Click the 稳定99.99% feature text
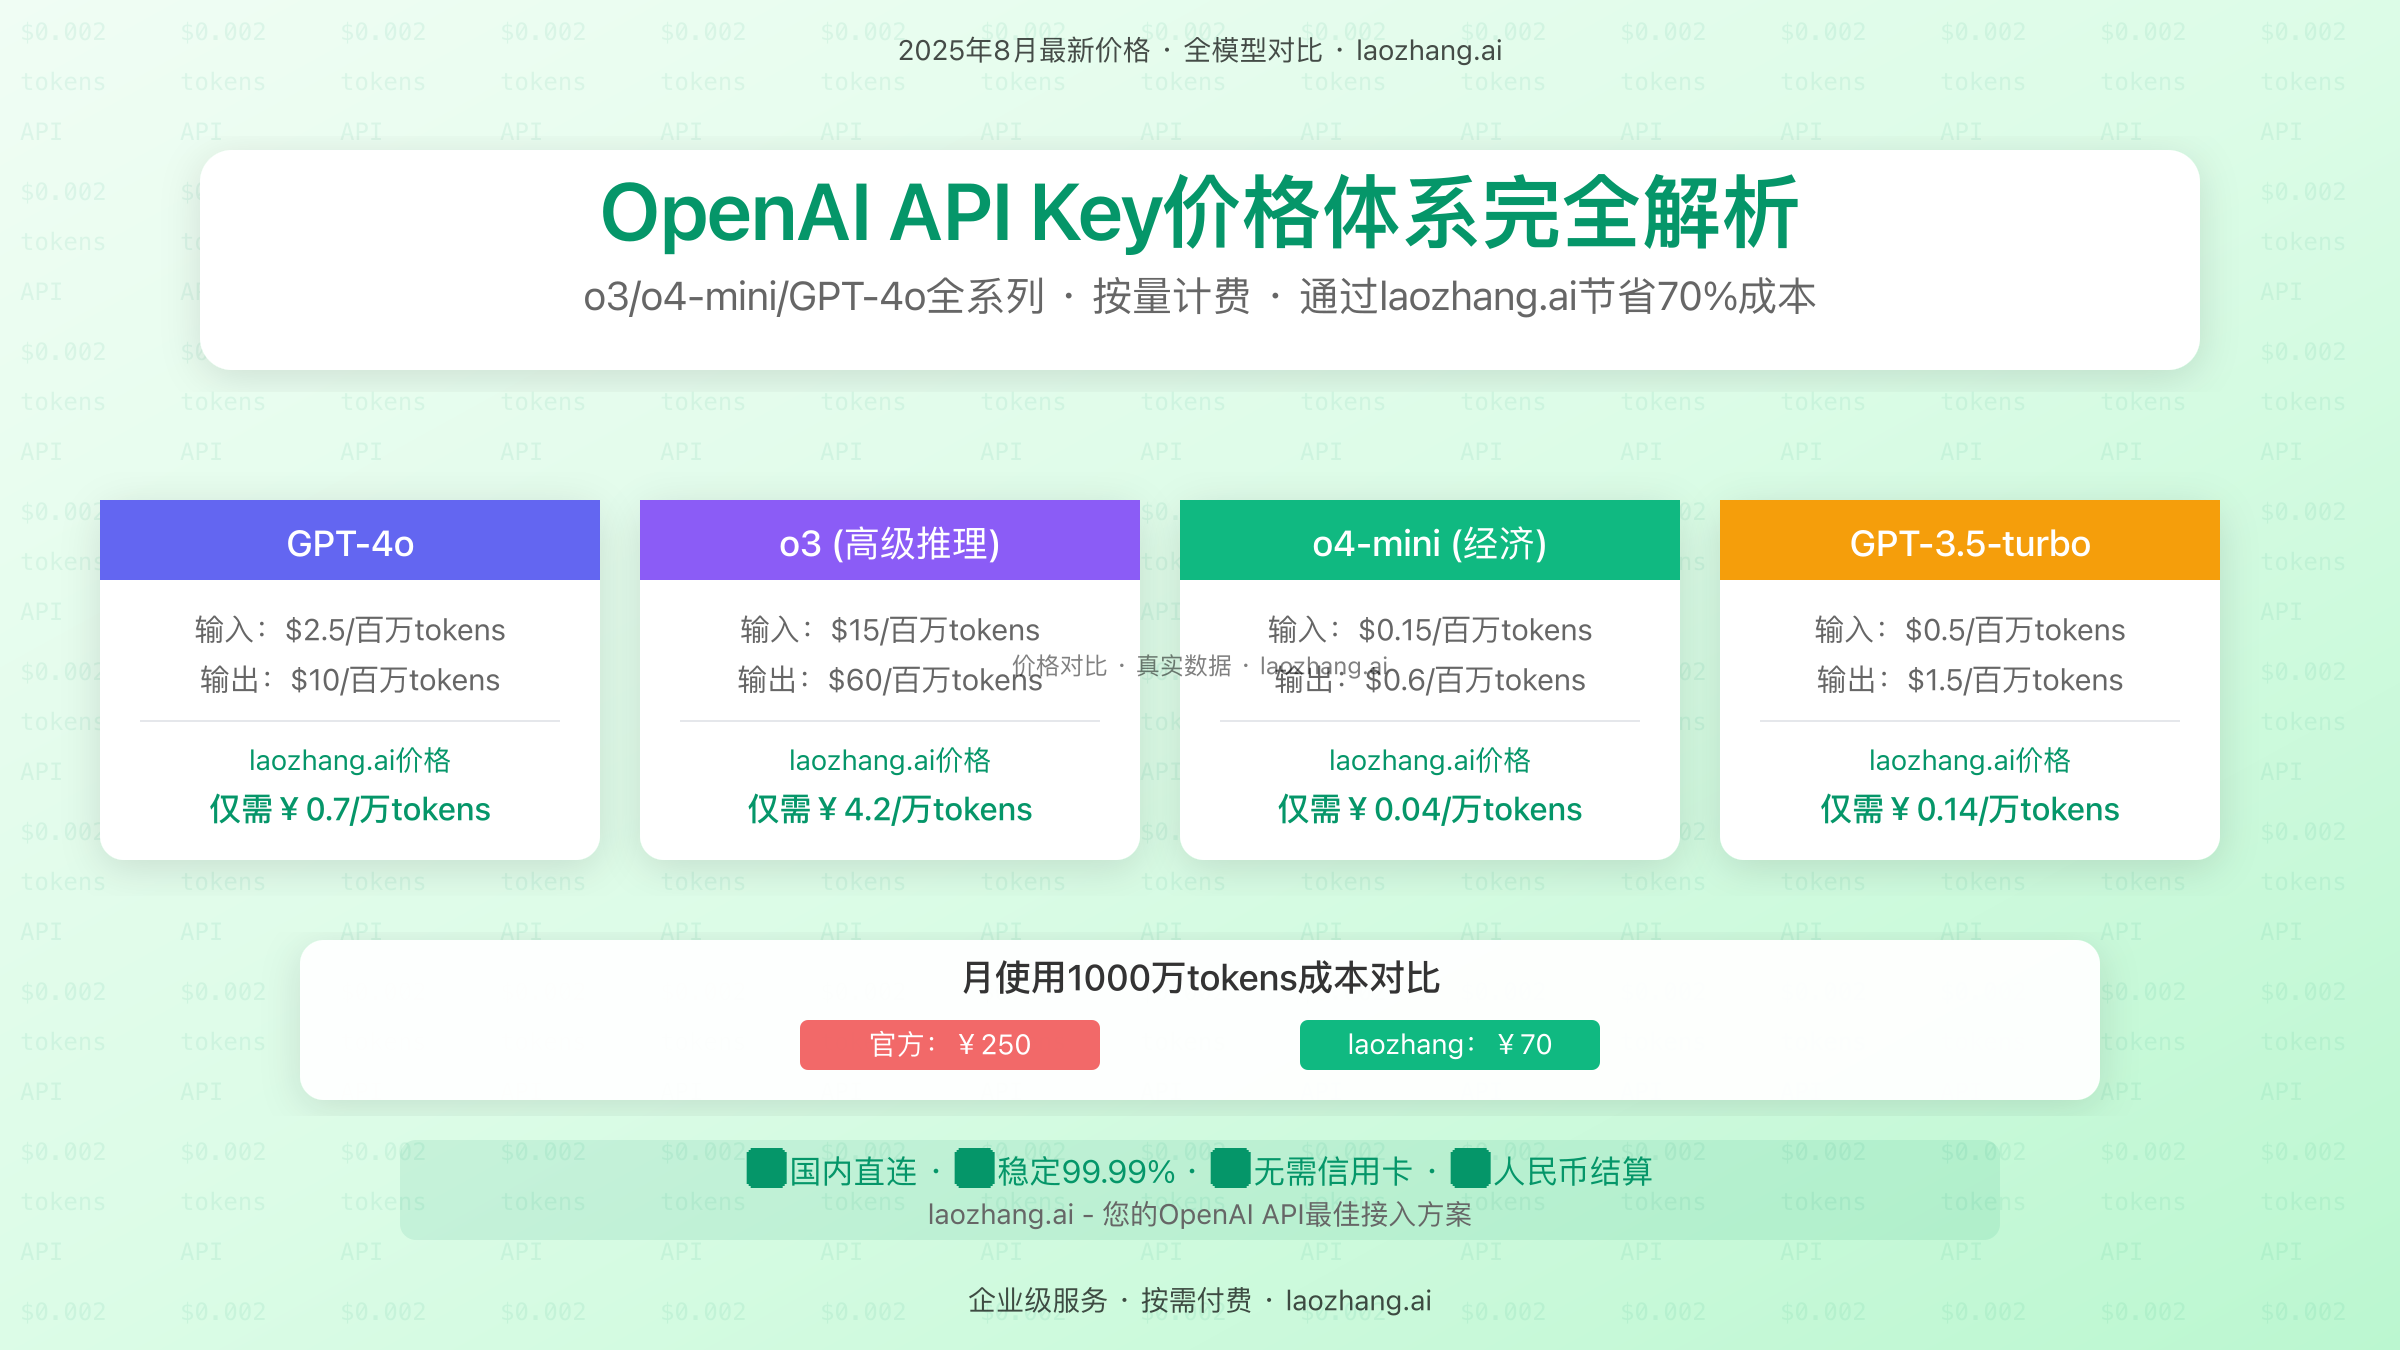The image size is (2400, 1350). [x=1086, y=1171]
